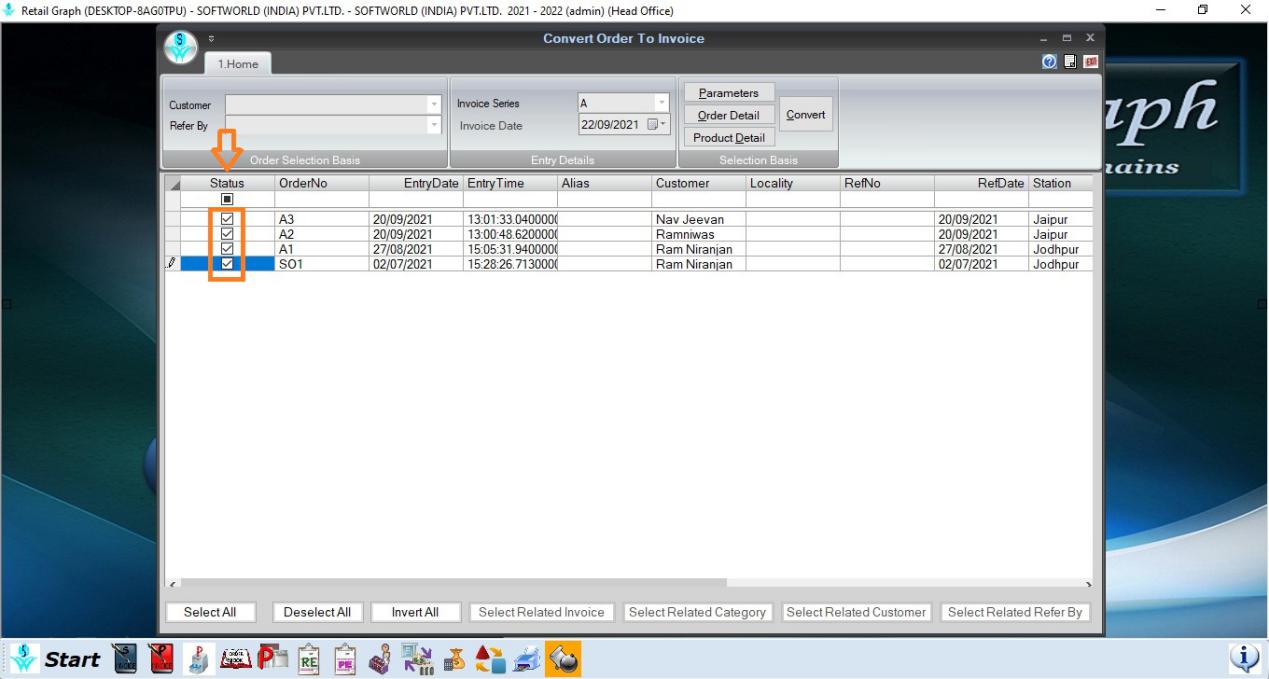Expand the Customer dropdown
The image size is (1269, 679).
pos(434,105)
